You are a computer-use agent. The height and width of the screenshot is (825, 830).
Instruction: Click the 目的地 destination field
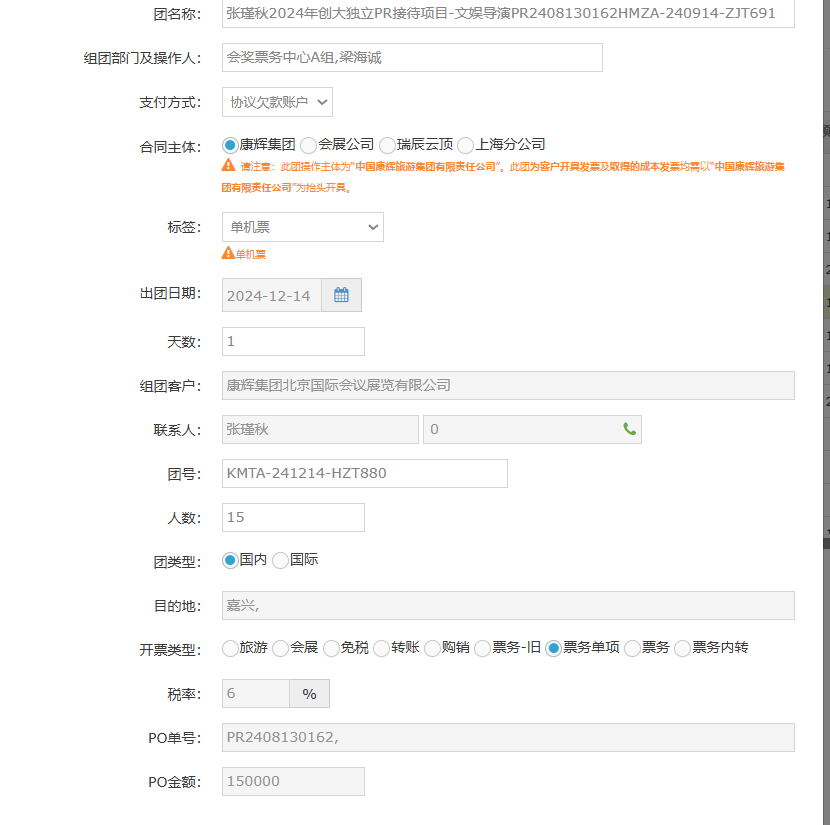coord(507,606)
